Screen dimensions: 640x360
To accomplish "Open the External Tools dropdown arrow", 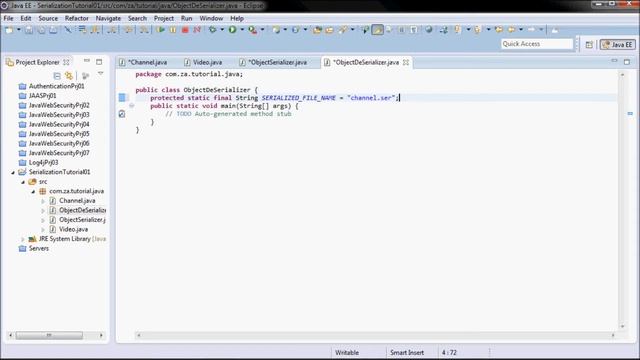I will click(x=262, y=30).
